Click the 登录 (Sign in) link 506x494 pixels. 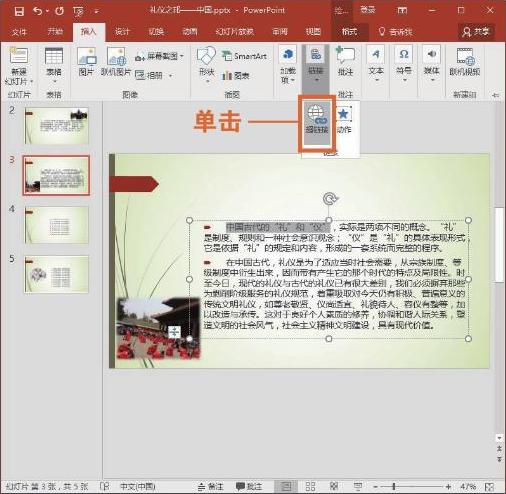point(368,10)
